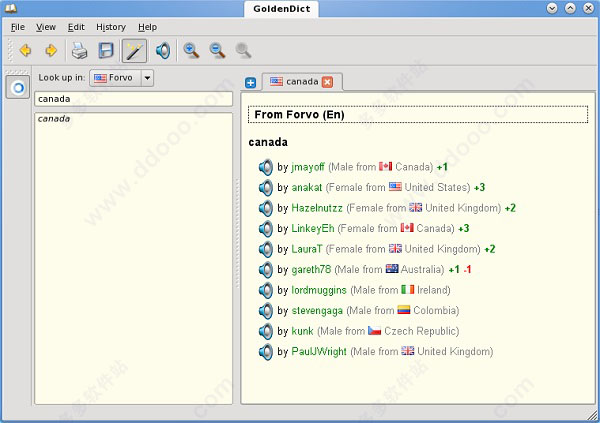Open the Edit menu
This screenshot has height=423, width=600.
76,27
